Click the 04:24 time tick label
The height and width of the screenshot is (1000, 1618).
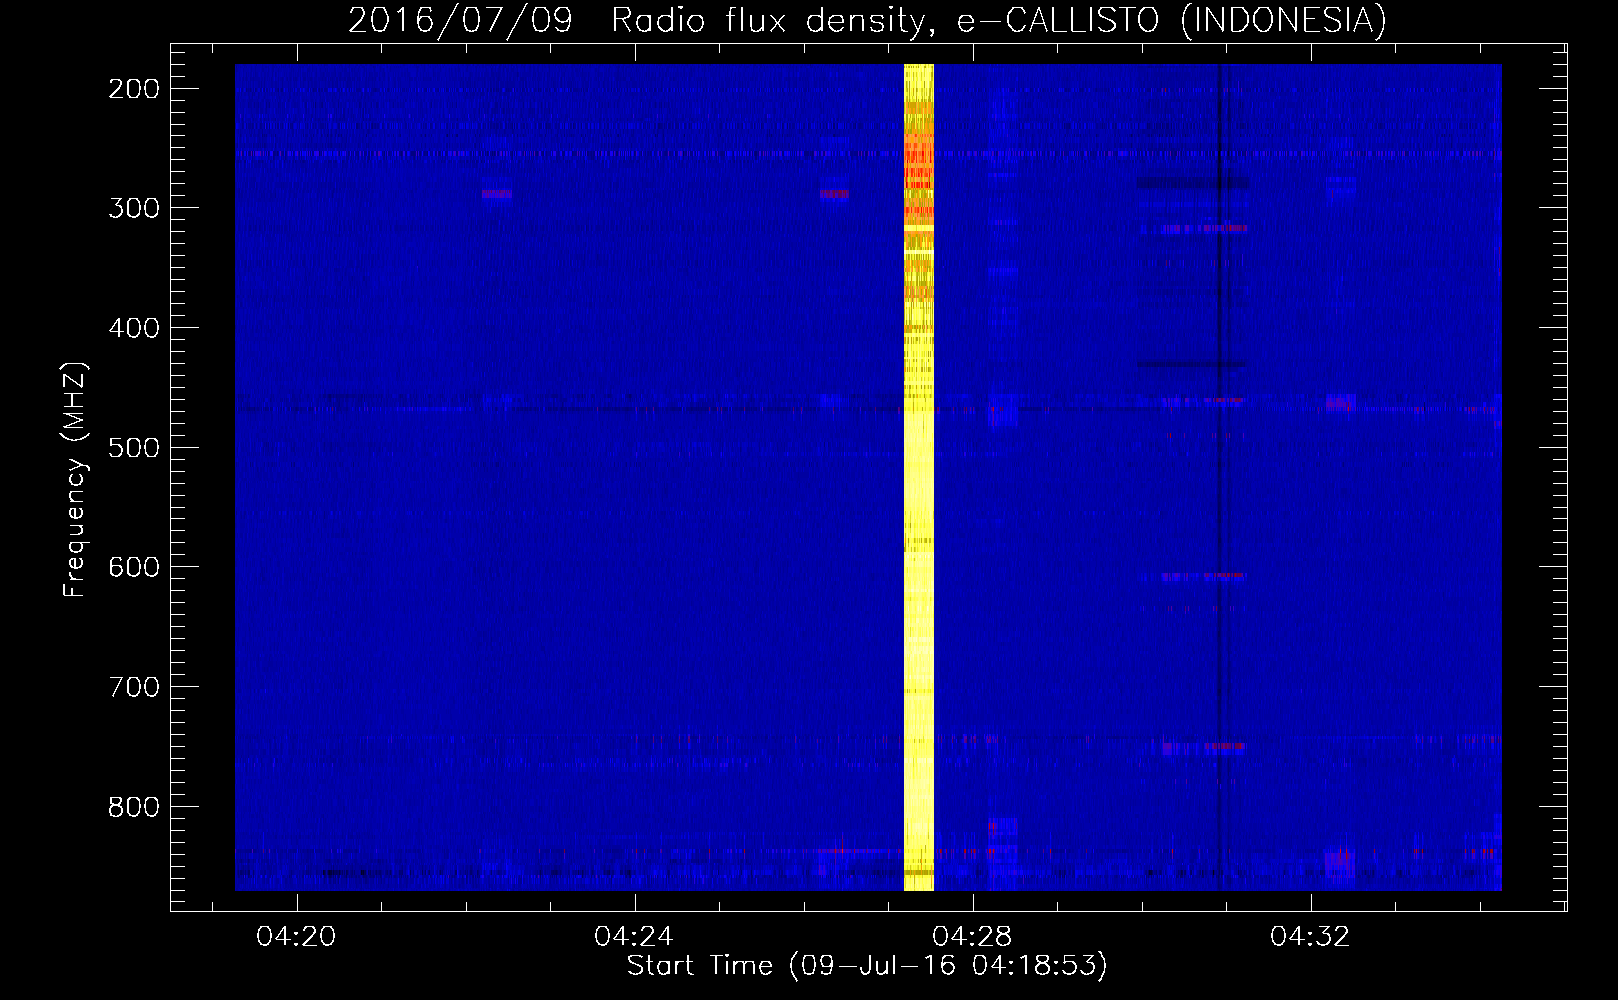pyautogui.click(x=634, y=937)
